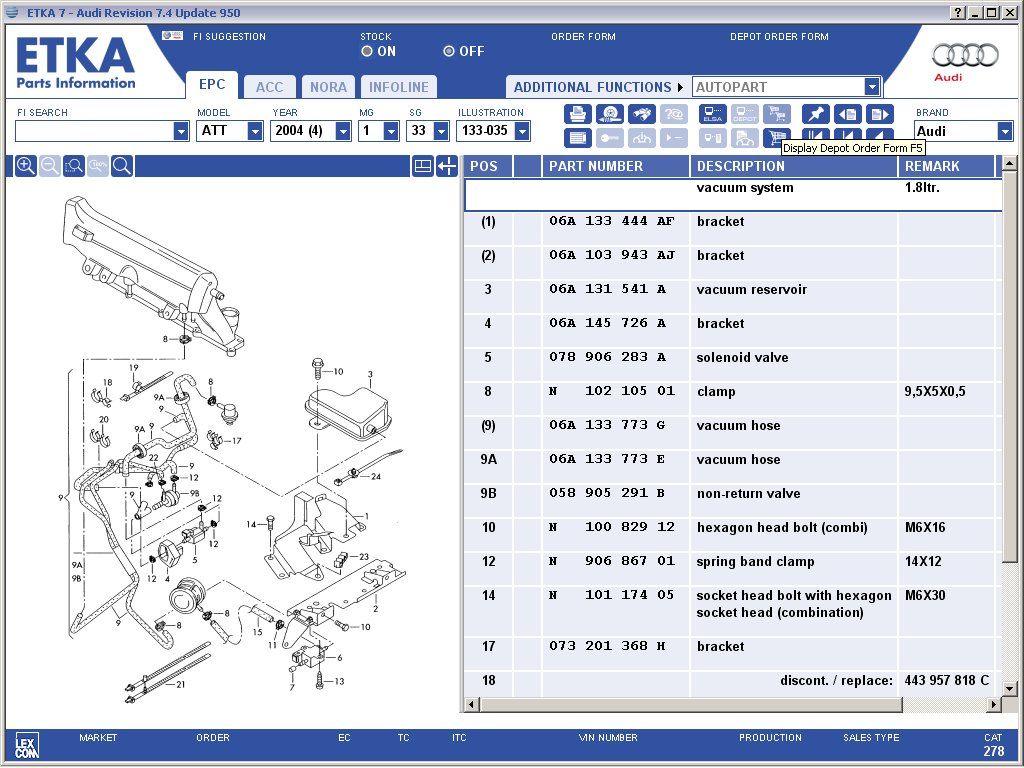Switch to the ACC tab

tap(270, 87)
